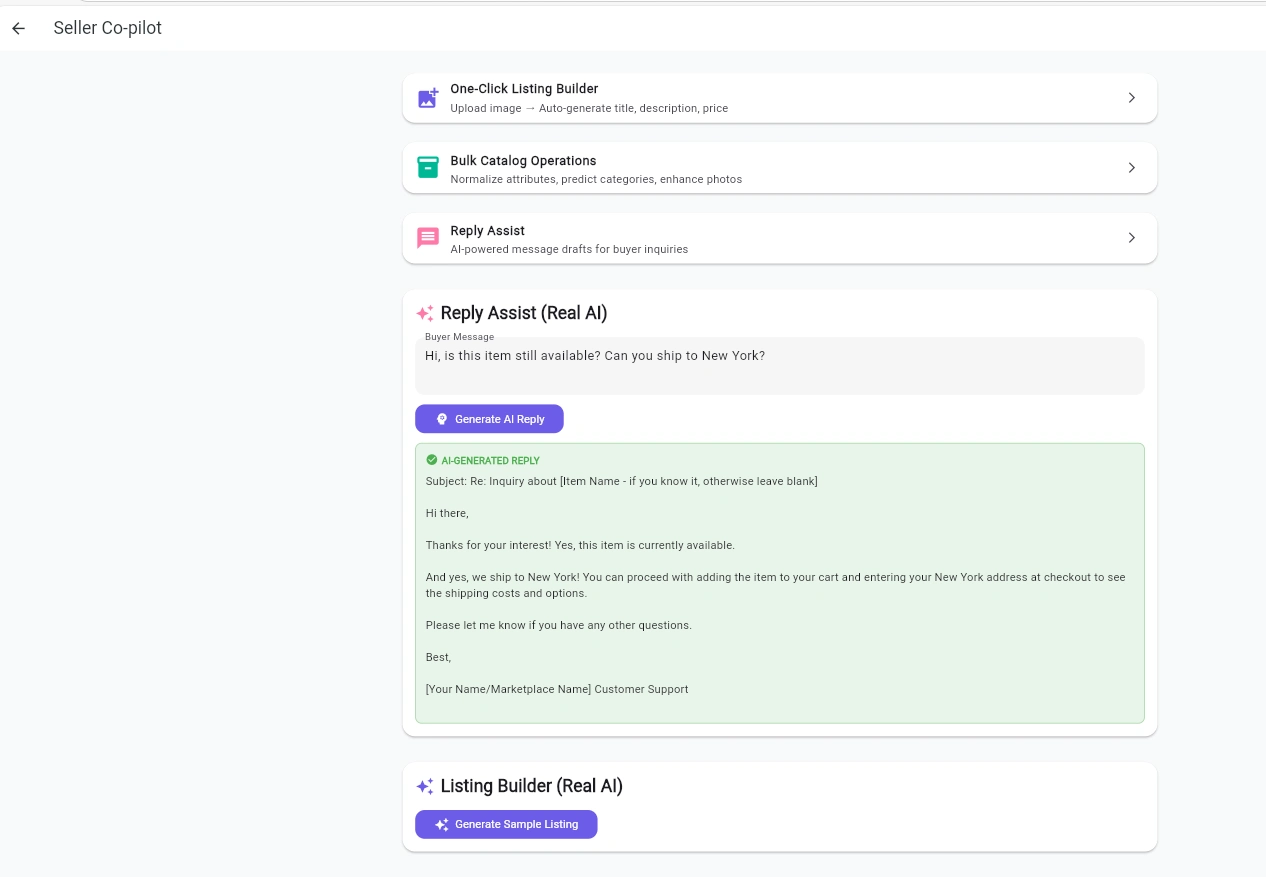Click the Reply Assist chat message icon
Viewport: 1266px width, 877px height.
click(x=428, y=238)
